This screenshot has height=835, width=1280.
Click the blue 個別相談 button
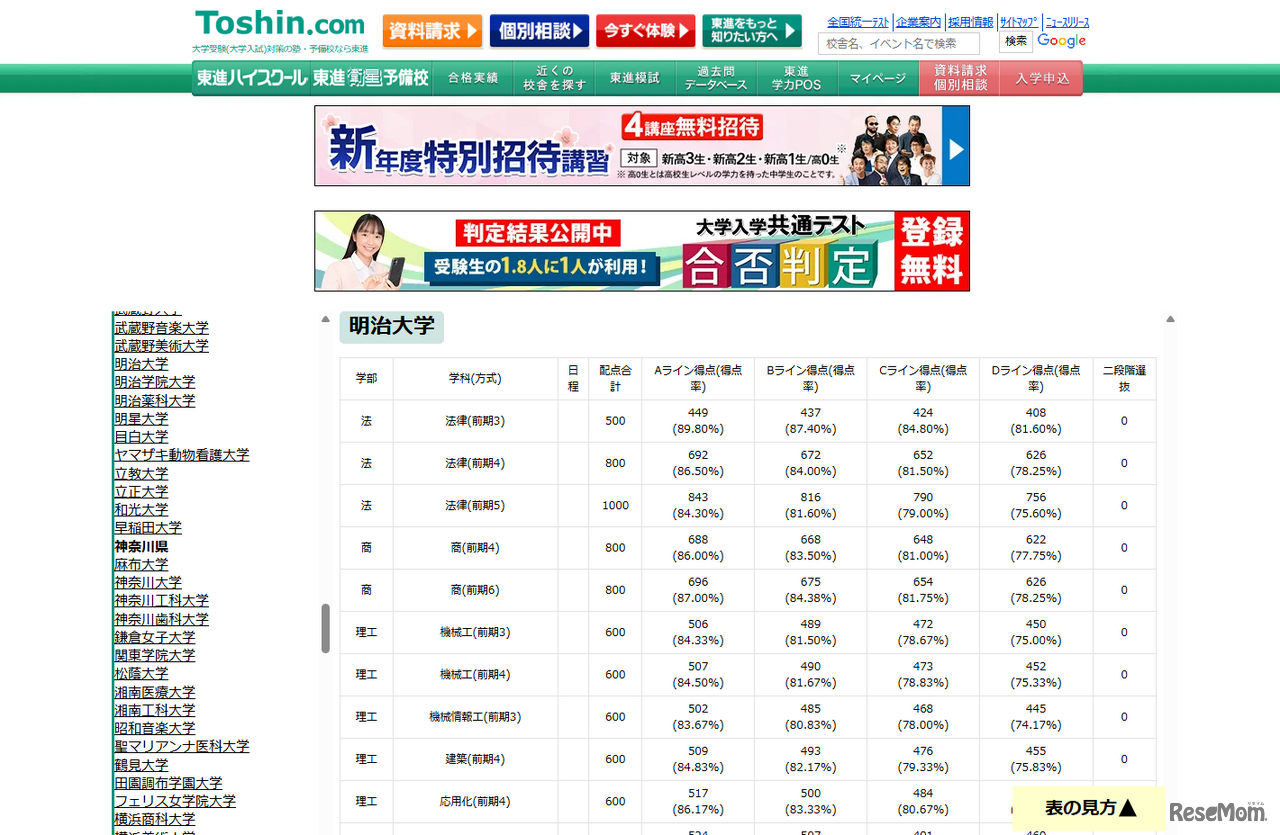[x=539, y=31]
